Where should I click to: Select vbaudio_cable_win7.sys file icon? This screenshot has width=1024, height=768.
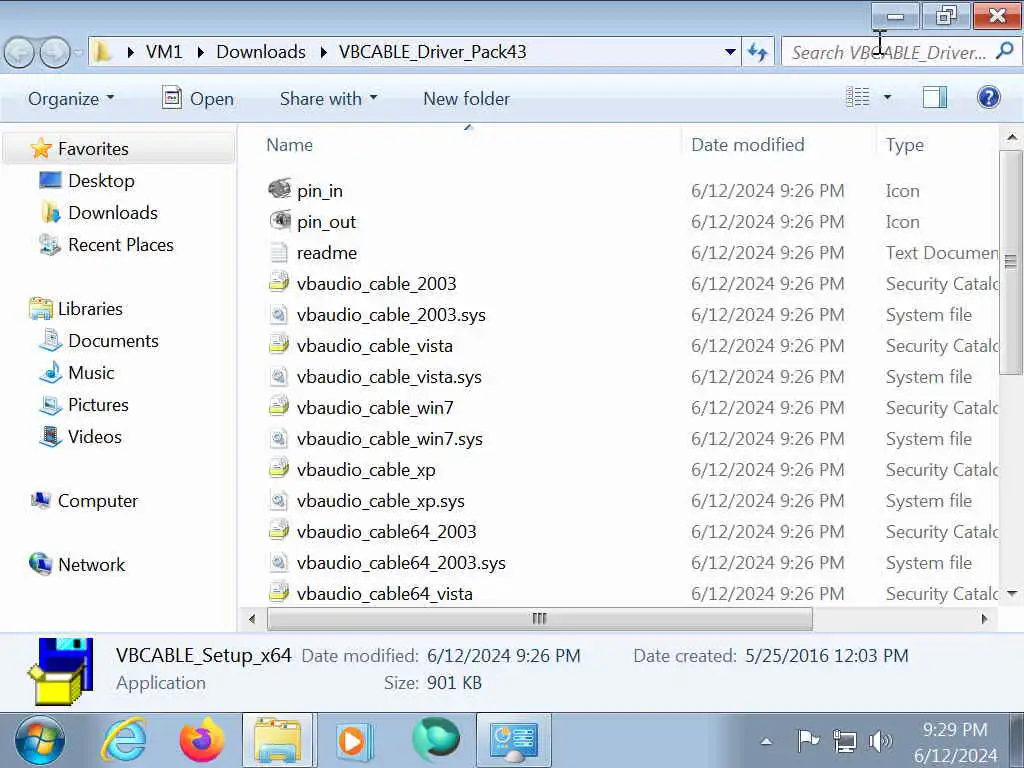(280, 438)
